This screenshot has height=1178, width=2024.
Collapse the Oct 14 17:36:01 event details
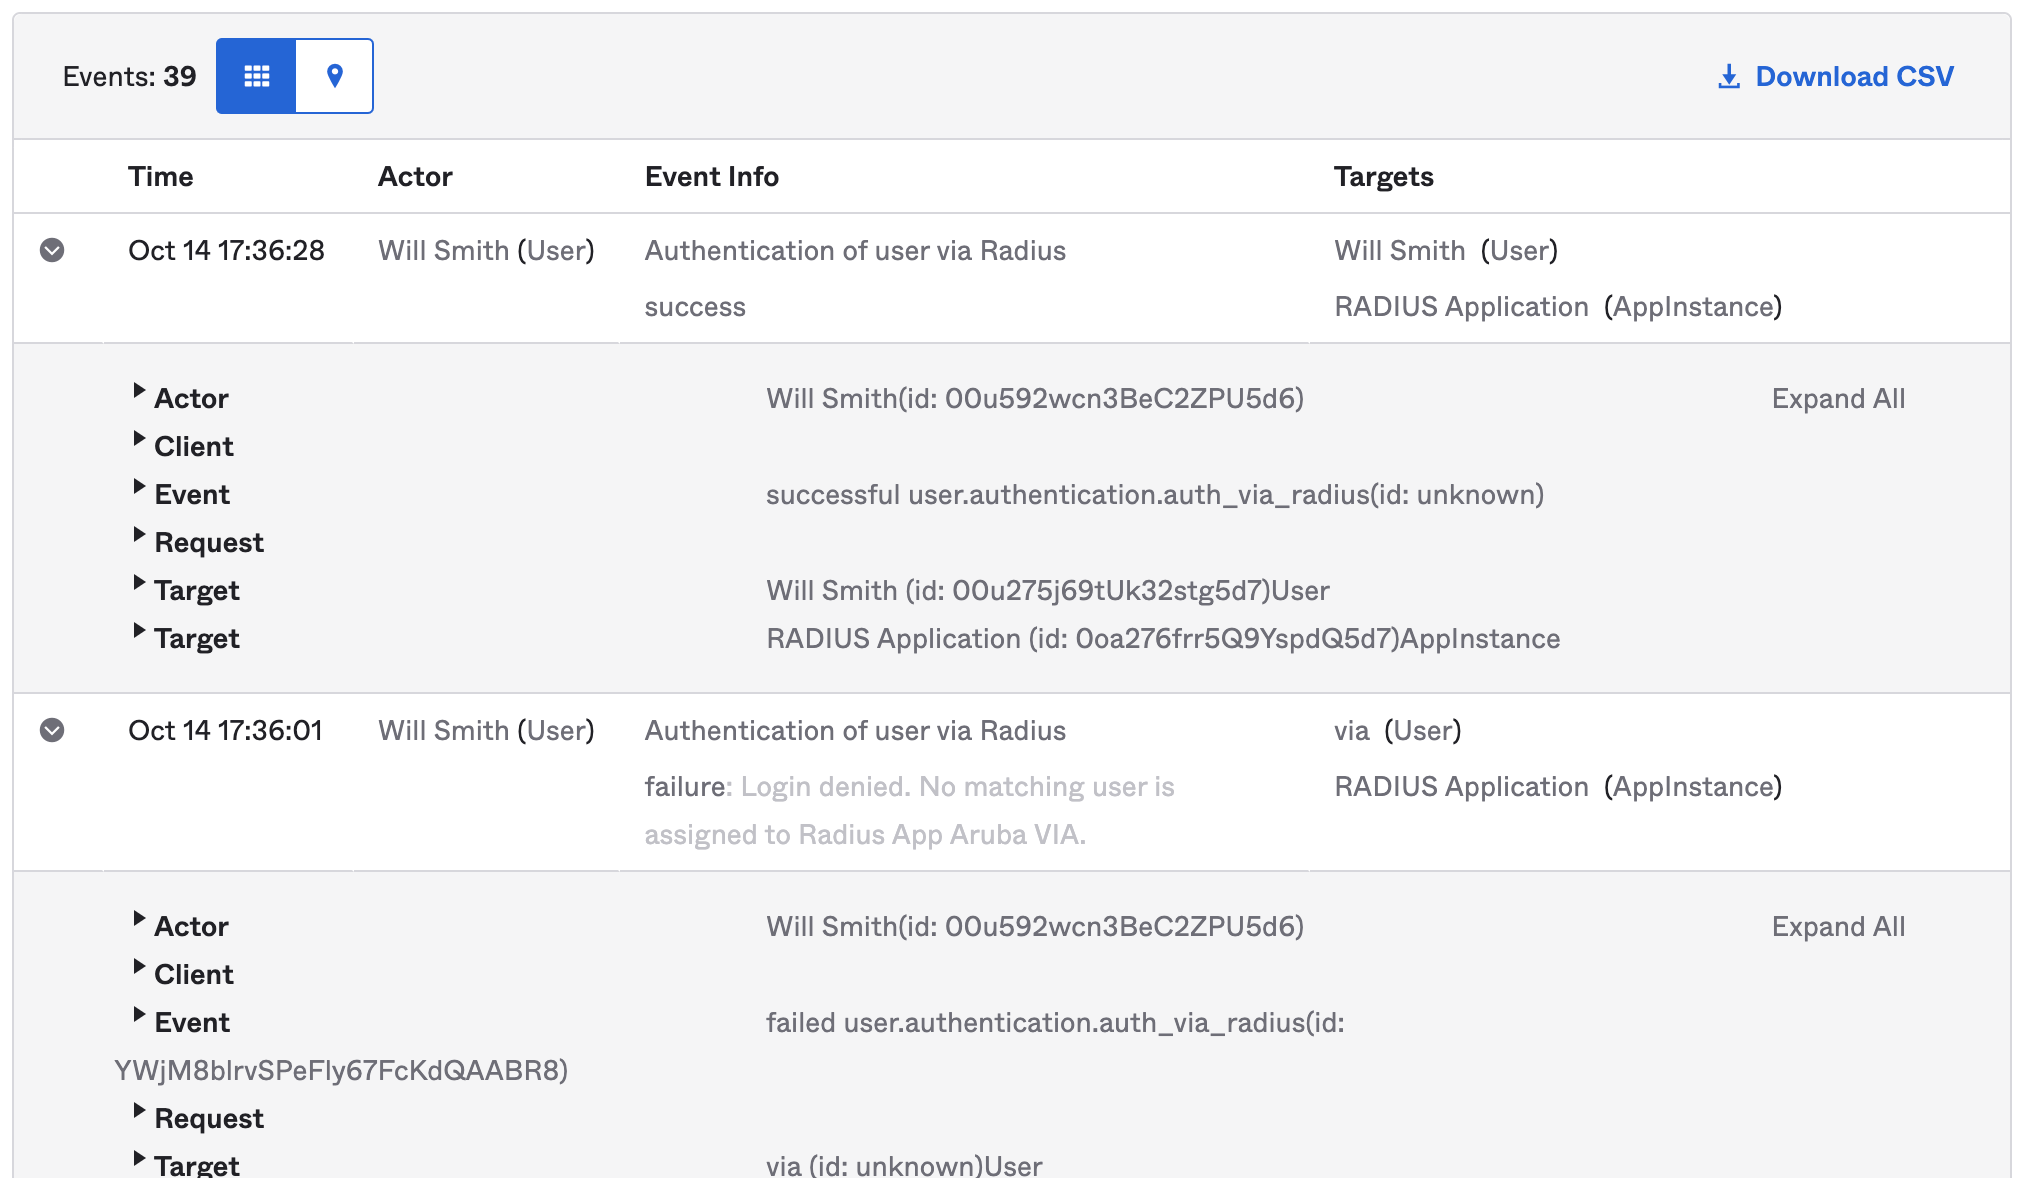[52, 730]
